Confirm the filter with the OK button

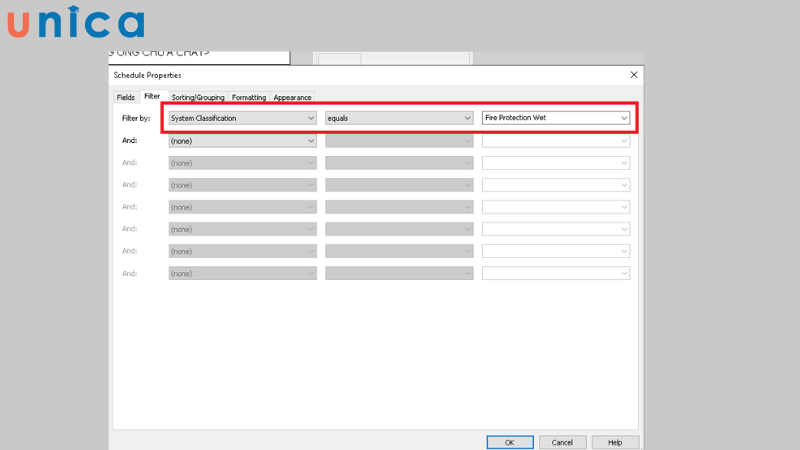509,442
